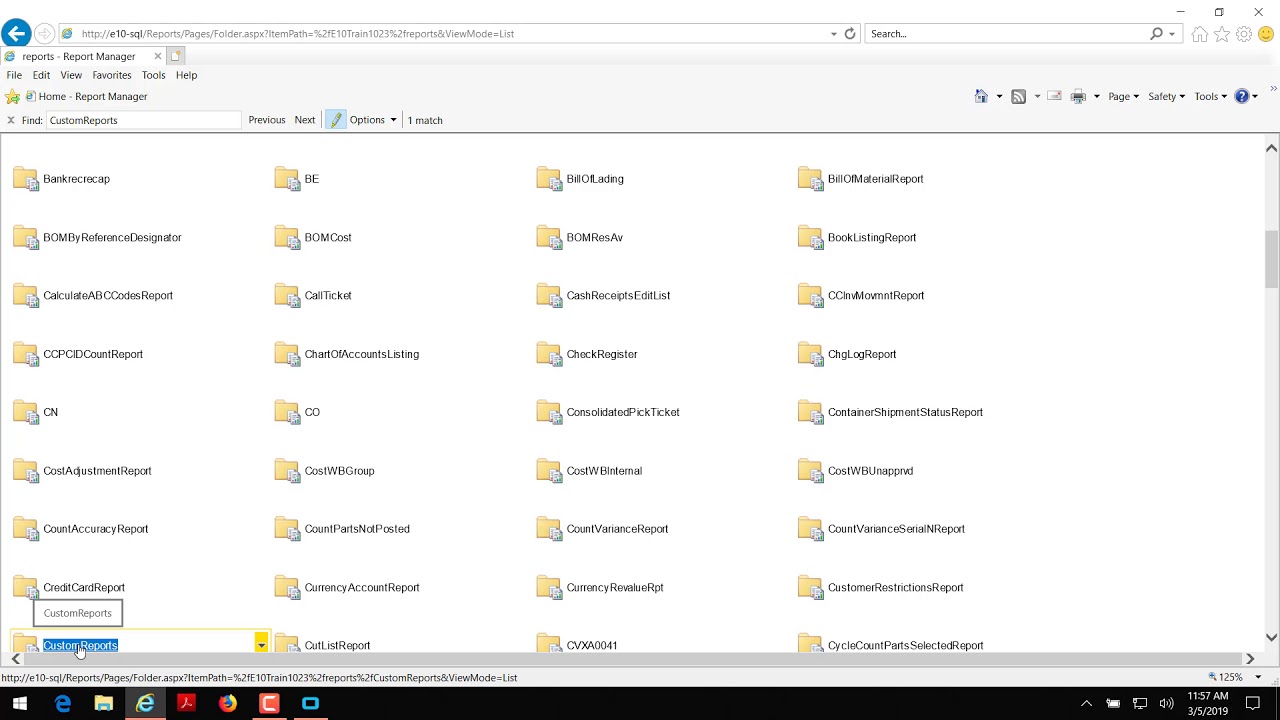The image size is (1280, 720).
Task: Click the vertical scrollbar thumb
Action: pos(1271,259)
